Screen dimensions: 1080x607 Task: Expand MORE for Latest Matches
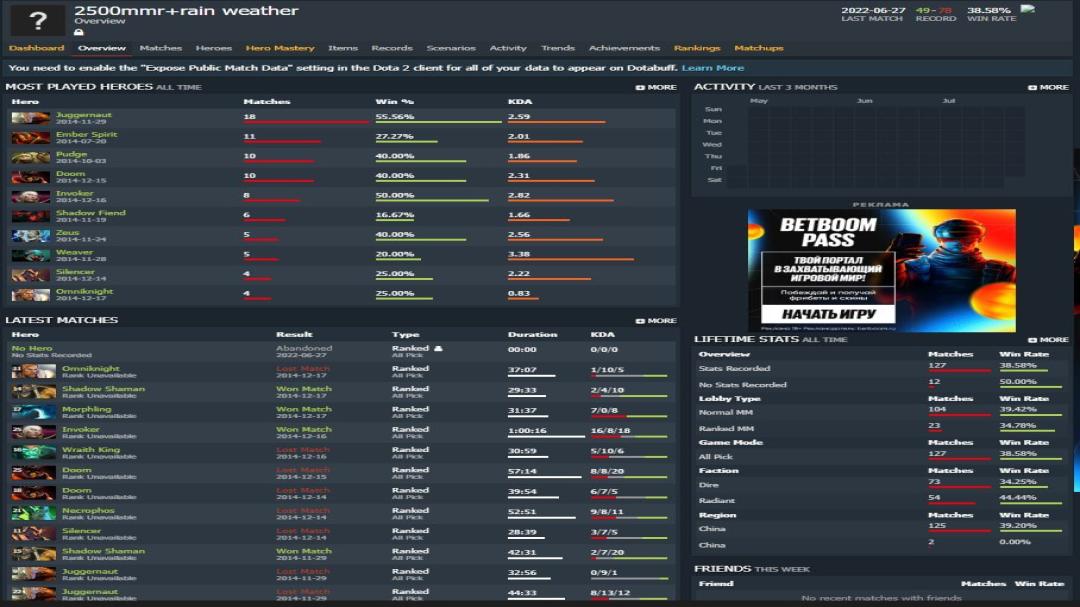(x=656, y=321)
